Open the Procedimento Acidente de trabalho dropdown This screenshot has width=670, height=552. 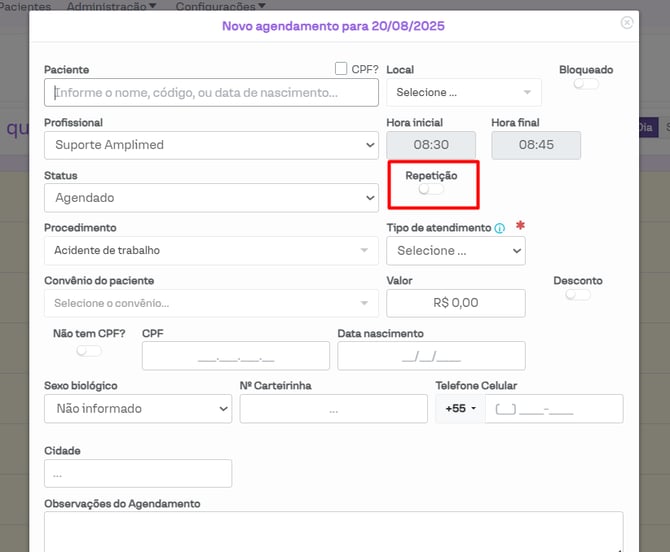point(211,250)
